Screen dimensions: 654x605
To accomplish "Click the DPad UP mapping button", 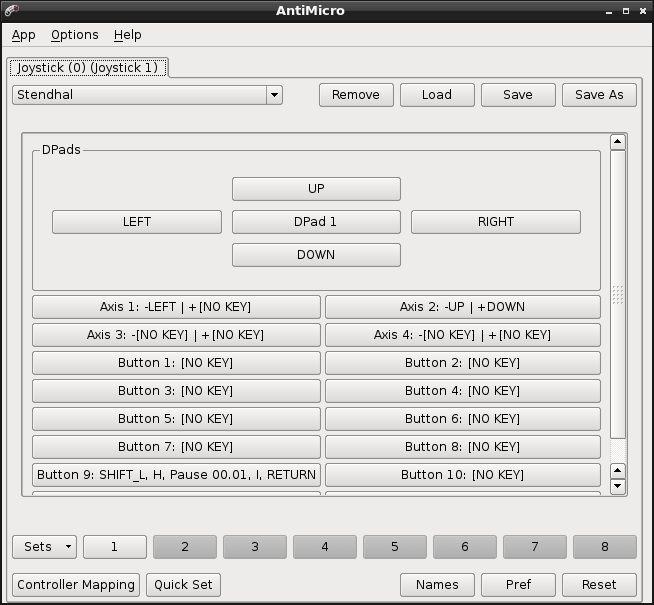I will pos(316,189).
